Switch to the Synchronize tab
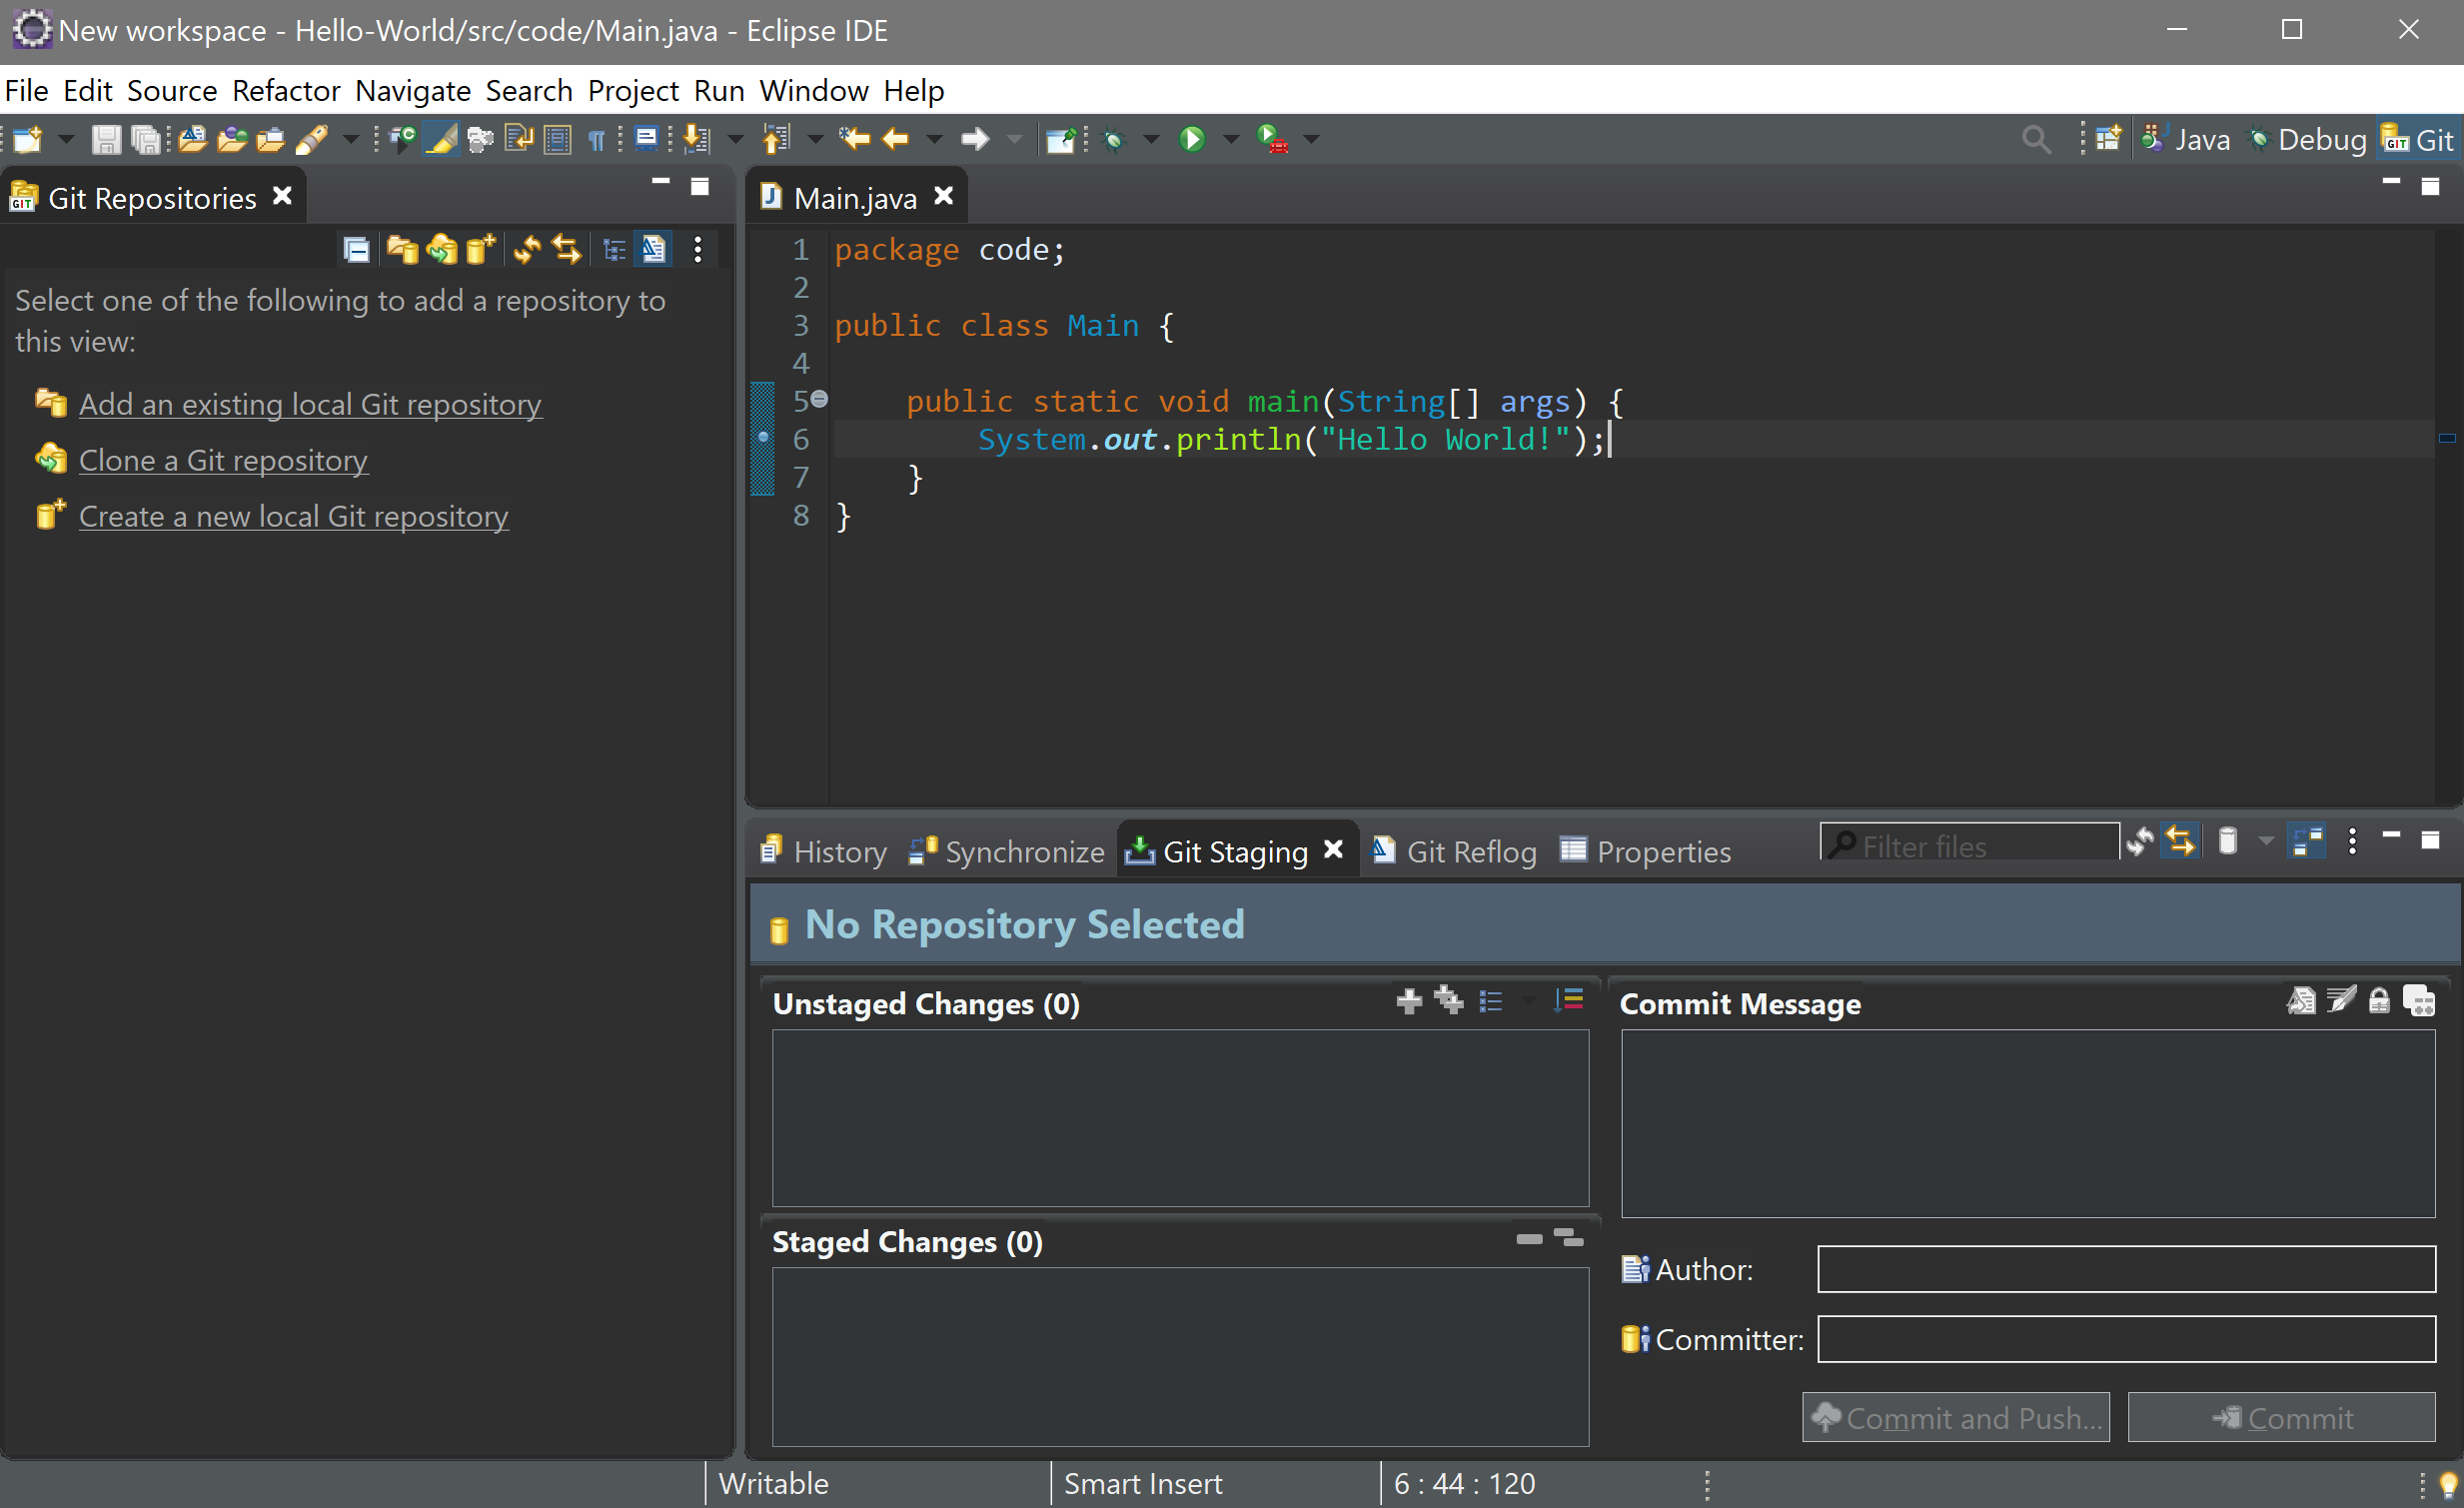The height and width of the screenshot is (1508, 2464). (x=1005, y=851)
